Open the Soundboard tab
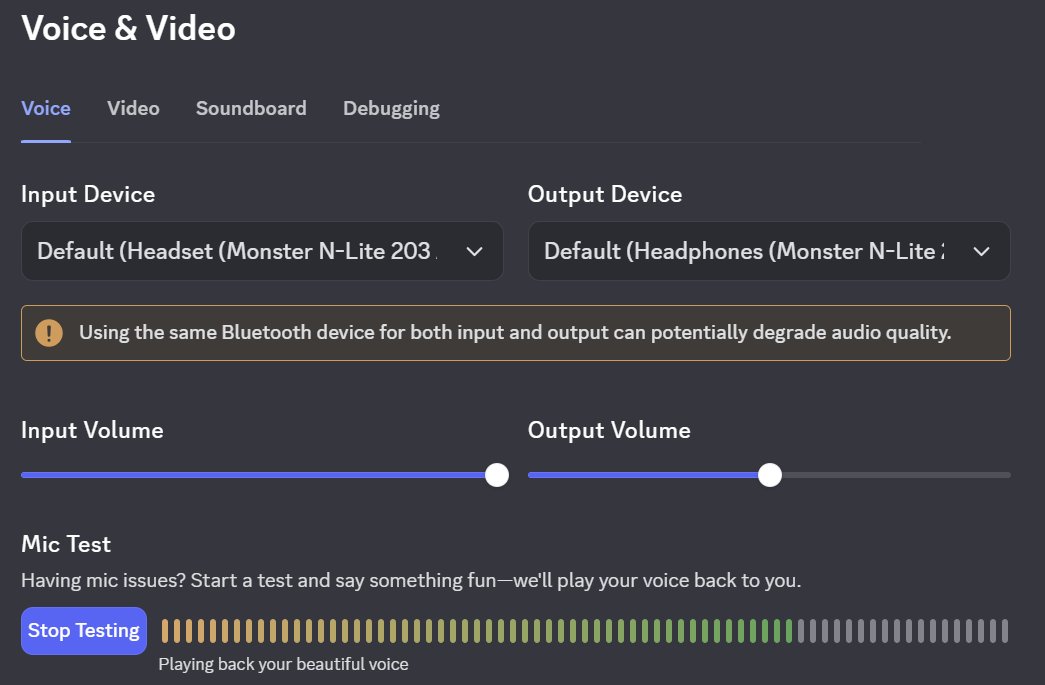The image size is (1045, 685). tap(251, 109)
